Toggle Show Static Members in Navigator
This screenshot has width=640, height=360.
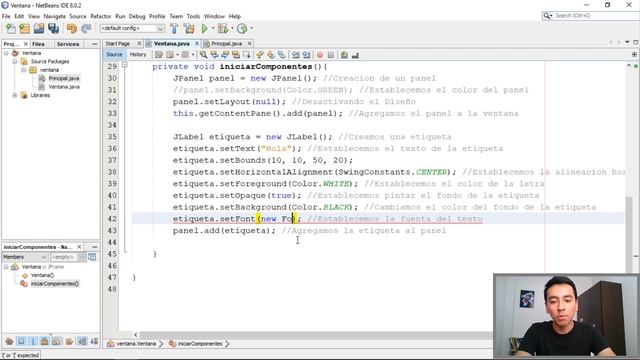click(33, 341)
